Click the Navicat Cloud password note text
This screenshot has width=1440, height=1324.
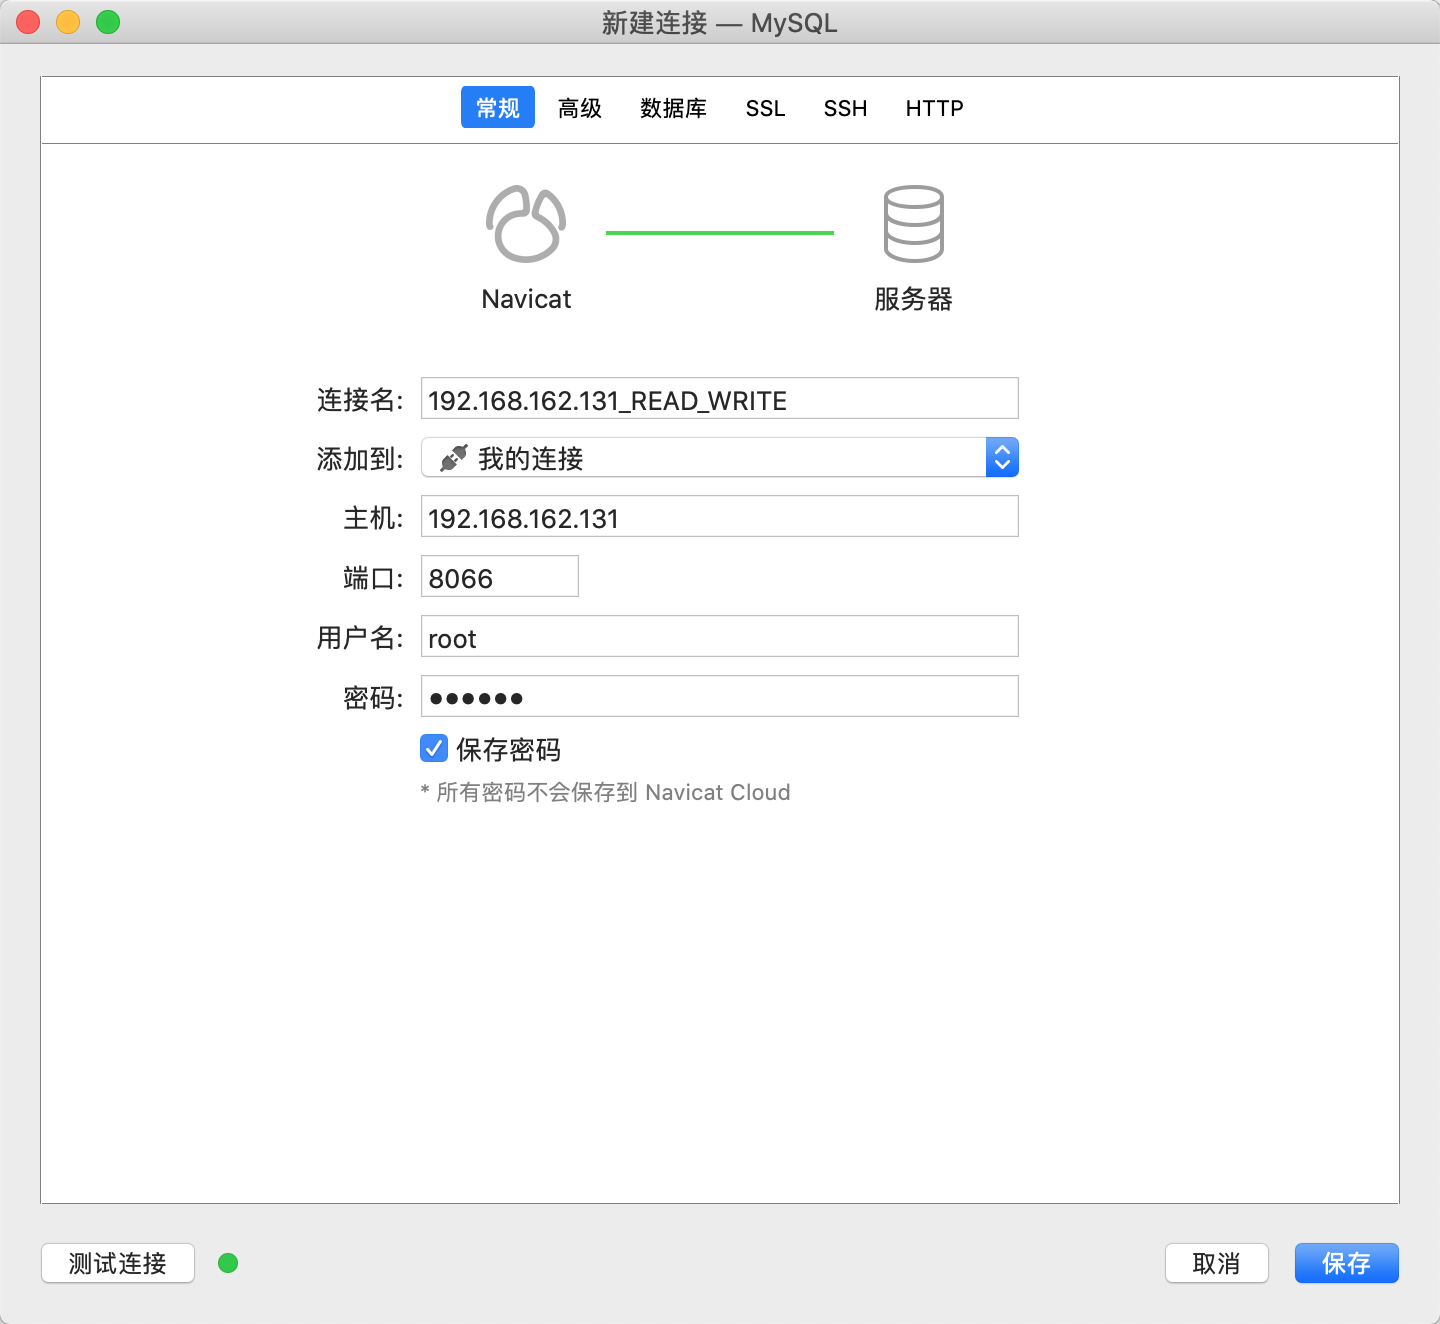click(605, 792)
